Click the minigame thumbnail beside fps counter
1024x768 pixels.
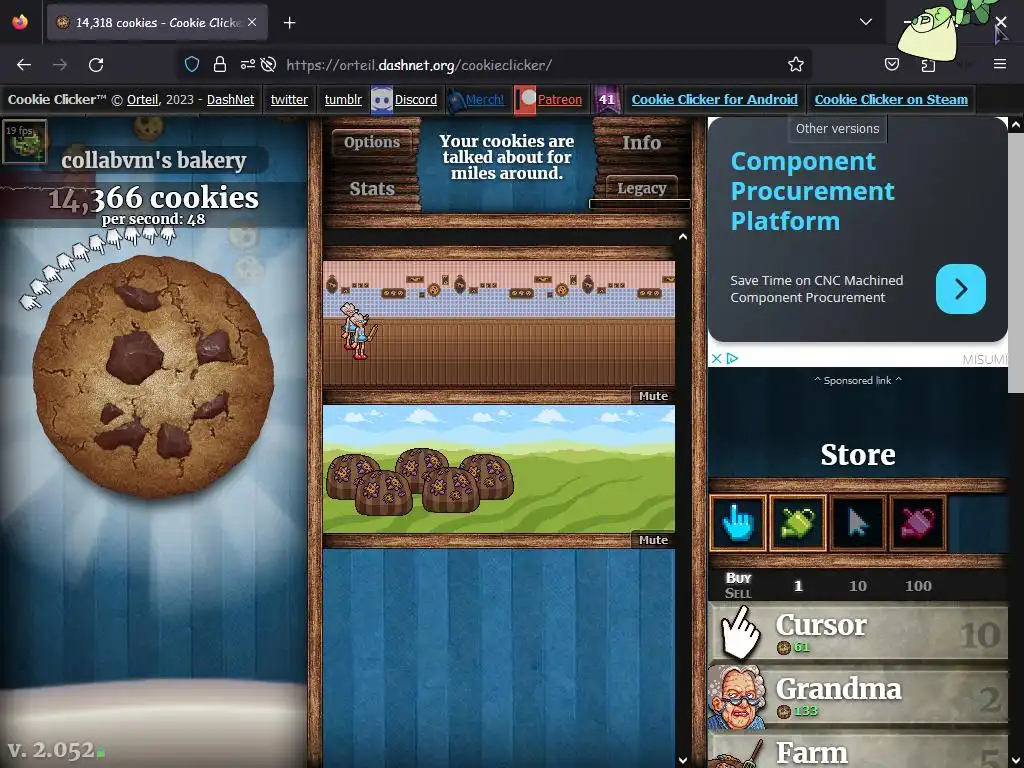tap(25, 141)
